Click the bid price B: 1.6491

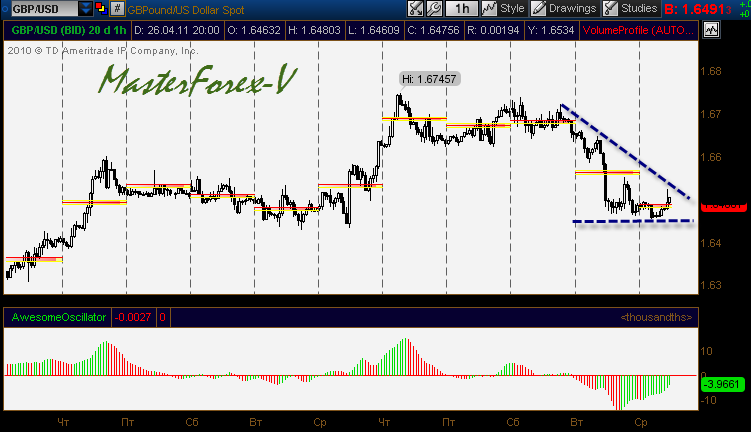pyautogui.click(x=698, y=9)
